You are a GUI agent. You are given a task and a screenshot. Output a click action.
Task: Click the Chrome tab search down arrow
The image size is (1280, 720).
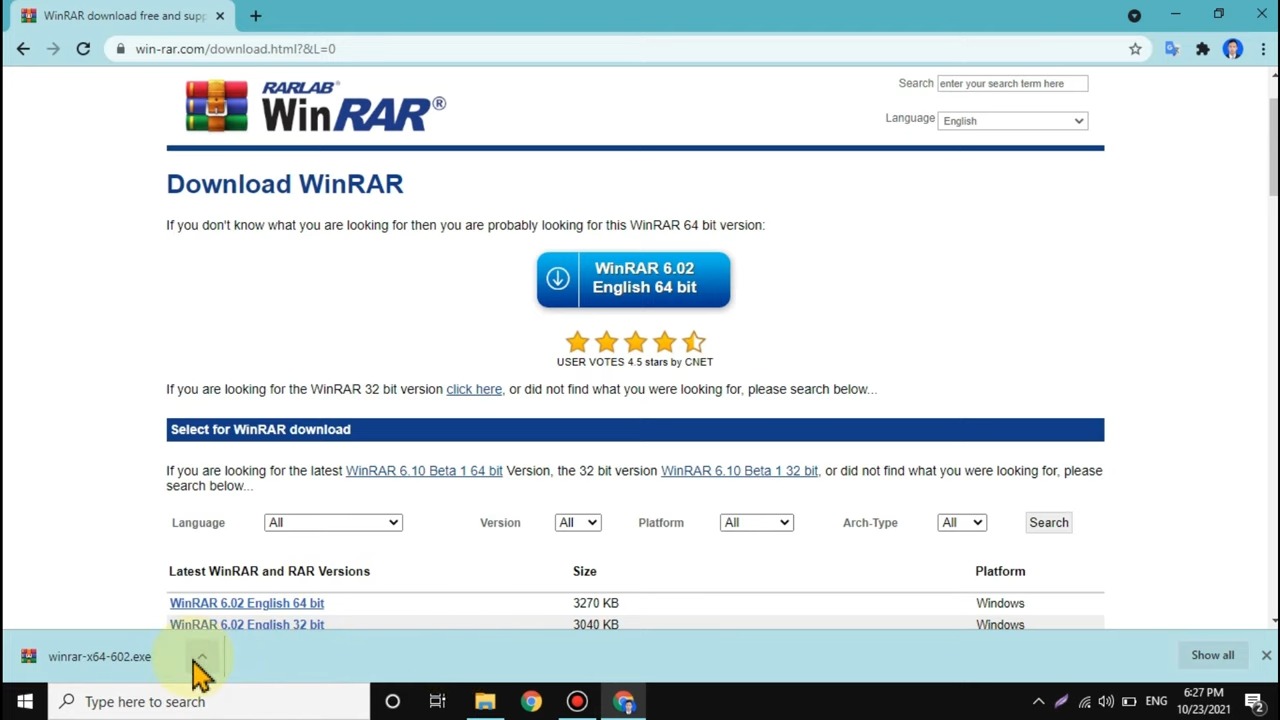tap(1134, 15)
